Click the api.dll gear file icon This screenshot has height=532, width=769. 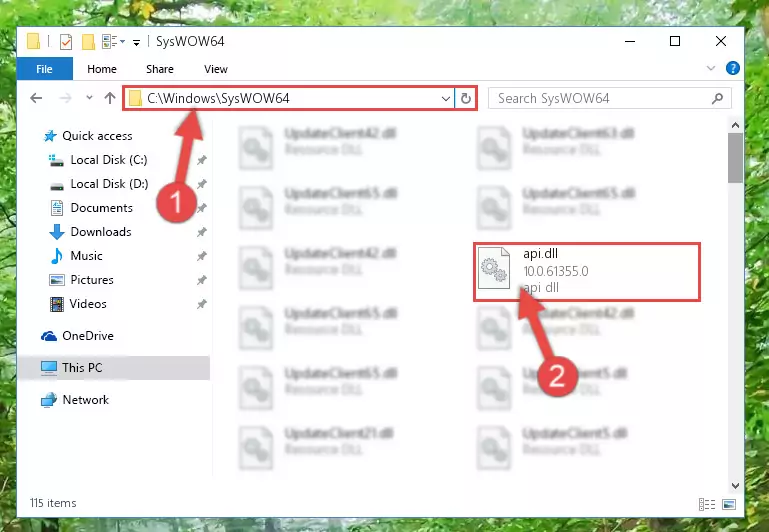(x=494, y=269)
